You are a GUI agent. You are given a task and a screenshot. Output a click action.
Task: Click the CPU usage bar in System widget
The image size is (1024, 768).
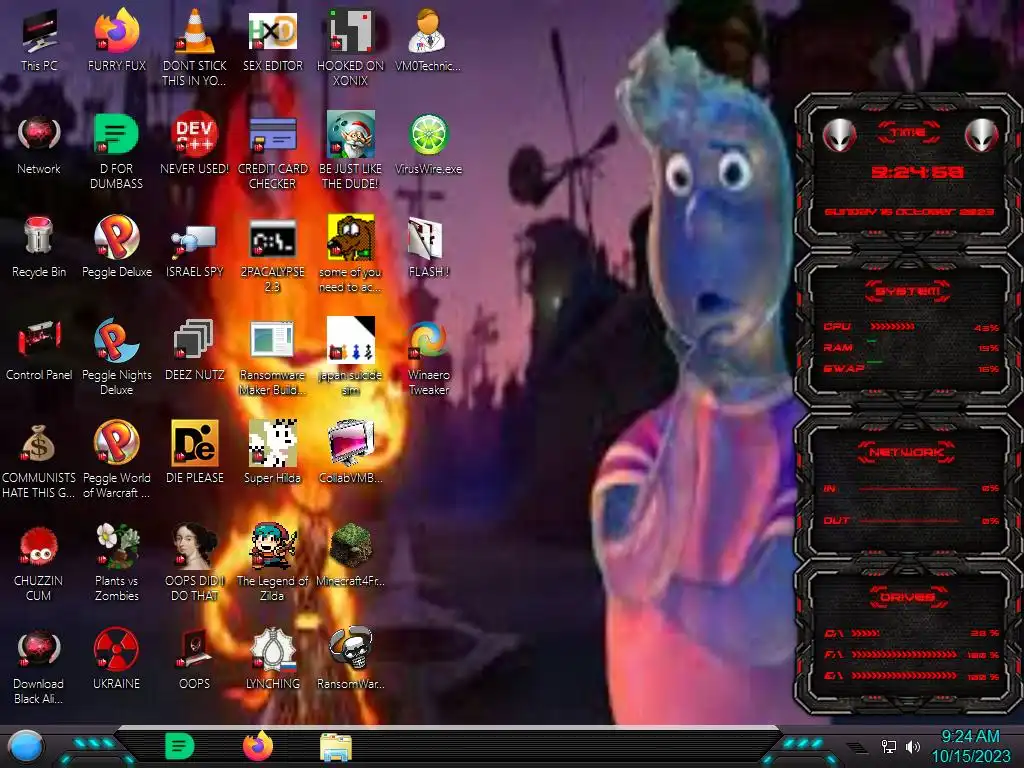coord(892,327)
